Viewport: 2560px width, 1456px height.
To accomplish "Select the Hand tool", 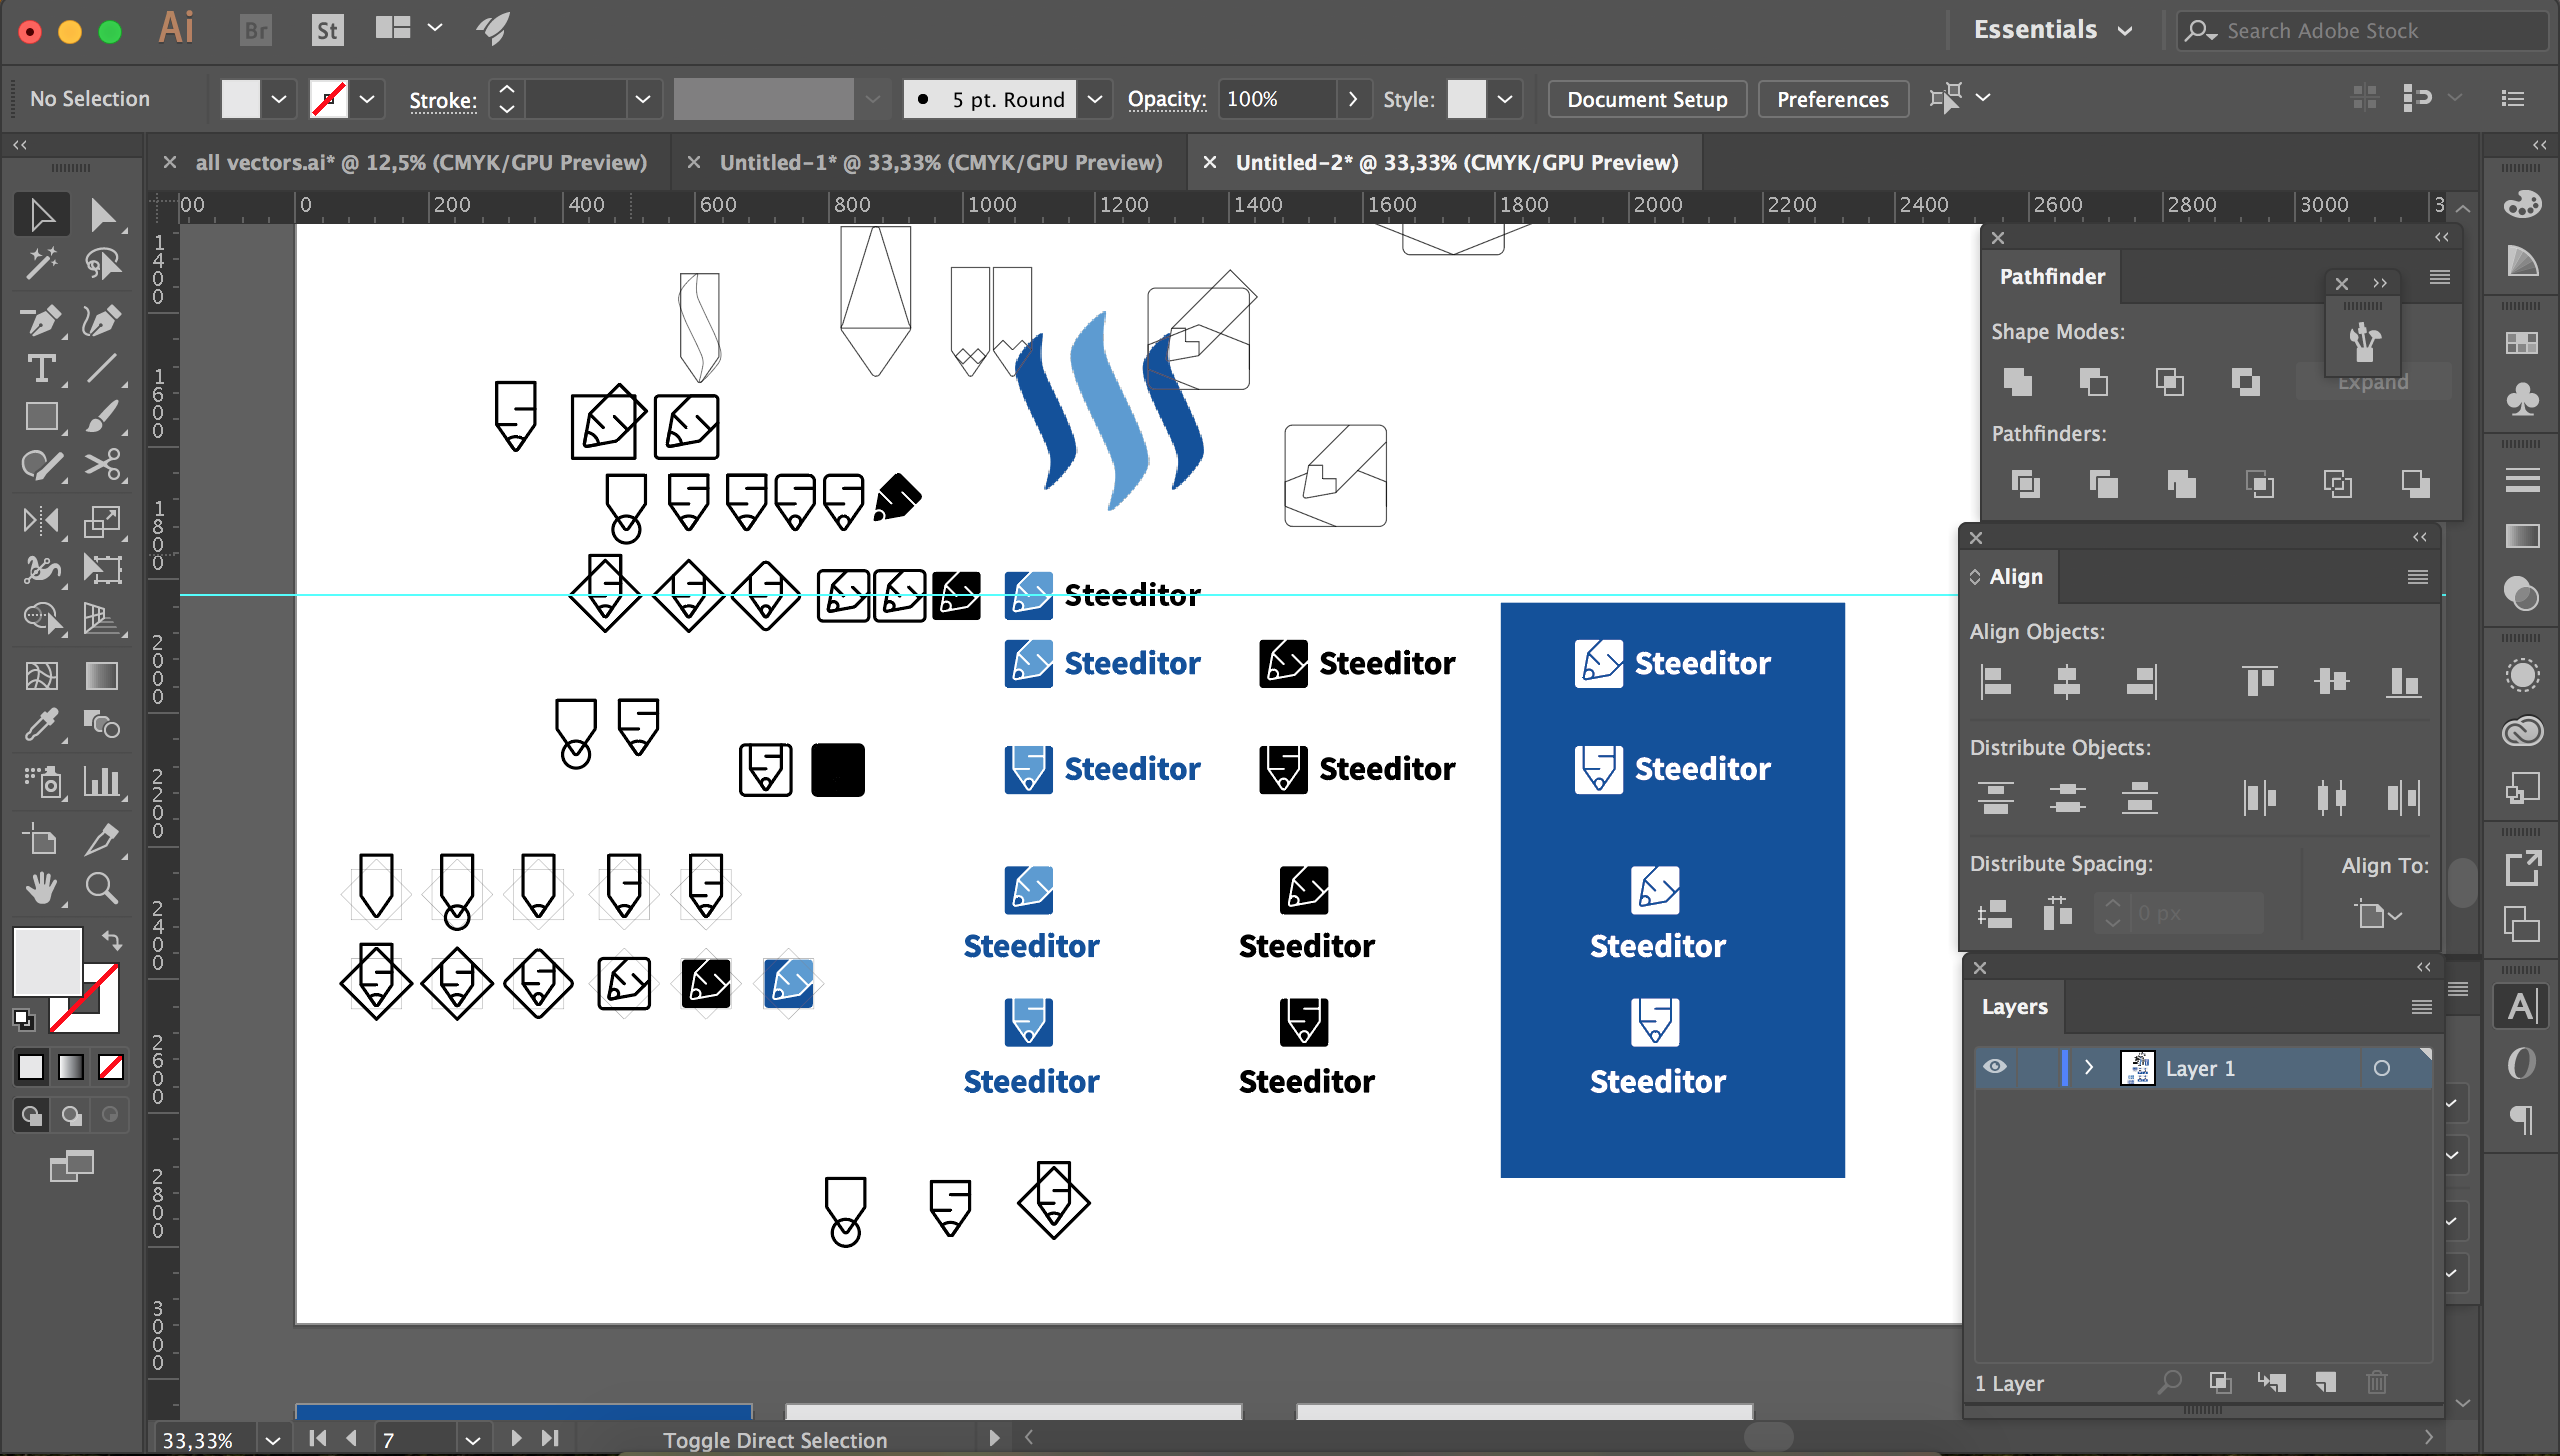I will pyautogui.click(x=41, y=888).
